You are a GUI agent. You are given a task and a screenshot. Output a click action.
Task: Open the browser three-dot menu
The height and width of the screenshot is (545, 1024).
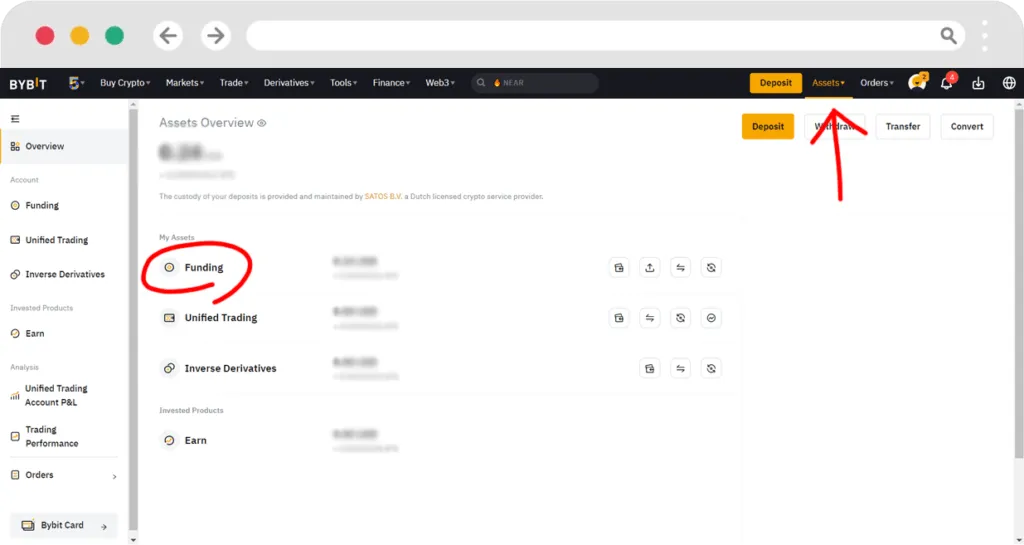(985, 36)
